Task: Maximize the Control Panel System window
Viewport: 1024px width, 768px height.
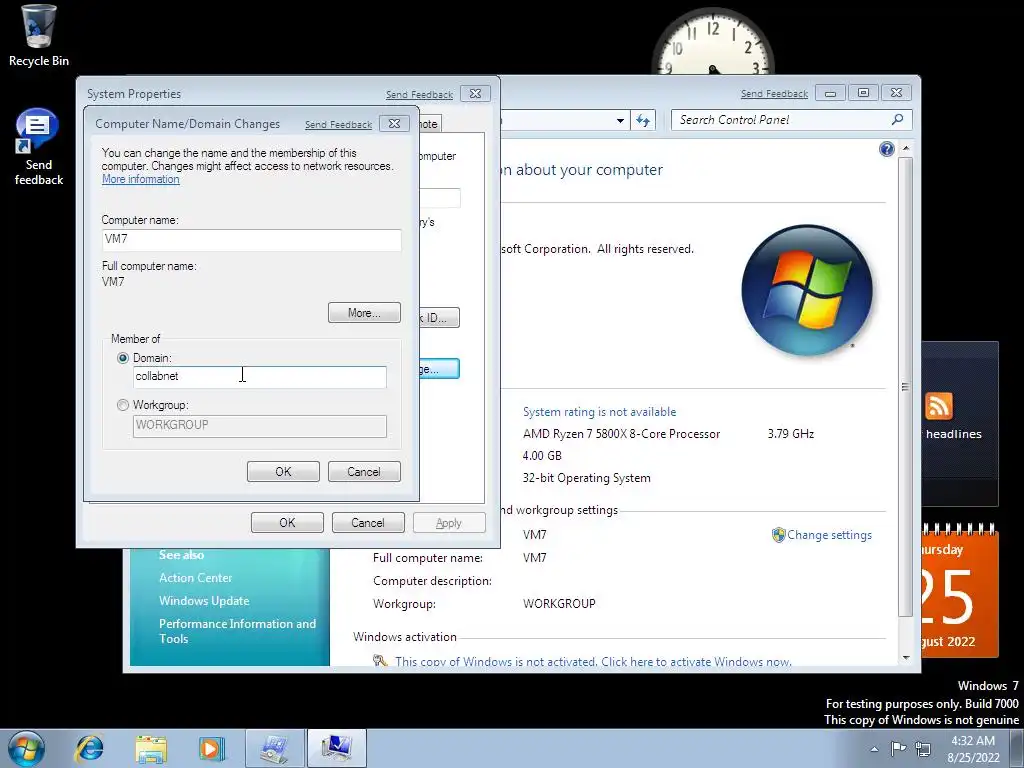Action: (x=863, y=93)
